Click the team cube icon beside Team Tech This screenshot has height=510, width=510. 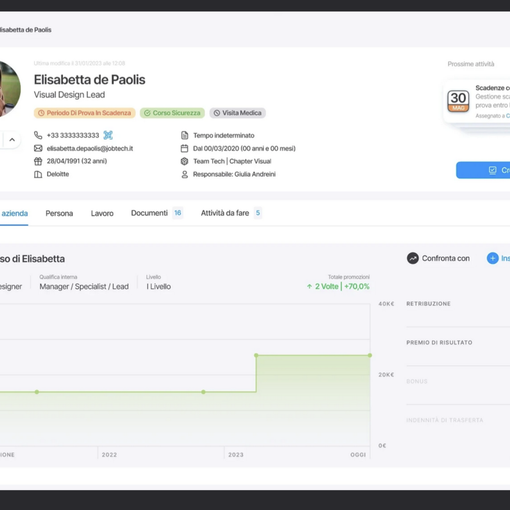(184, 161)
